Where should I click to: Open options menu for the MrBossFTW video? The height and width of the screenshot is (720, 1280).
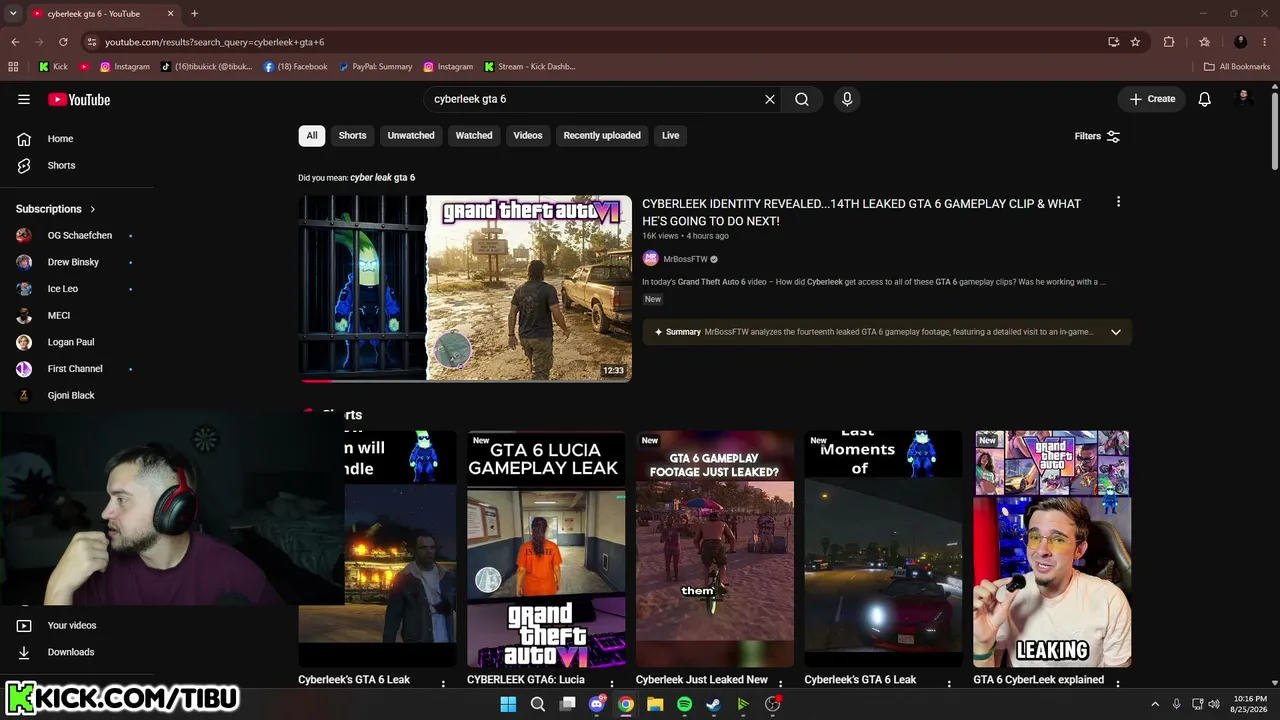pyautogui.click(x=1118, y=202)
